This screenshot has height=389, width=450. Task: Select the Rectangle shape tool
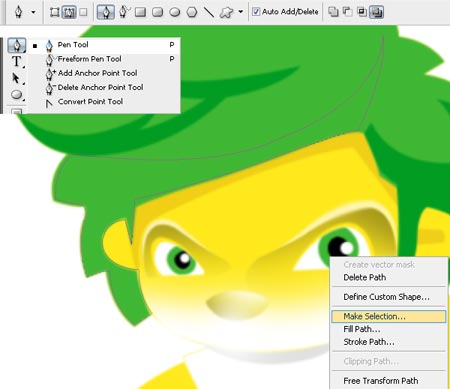pos(141,12)
